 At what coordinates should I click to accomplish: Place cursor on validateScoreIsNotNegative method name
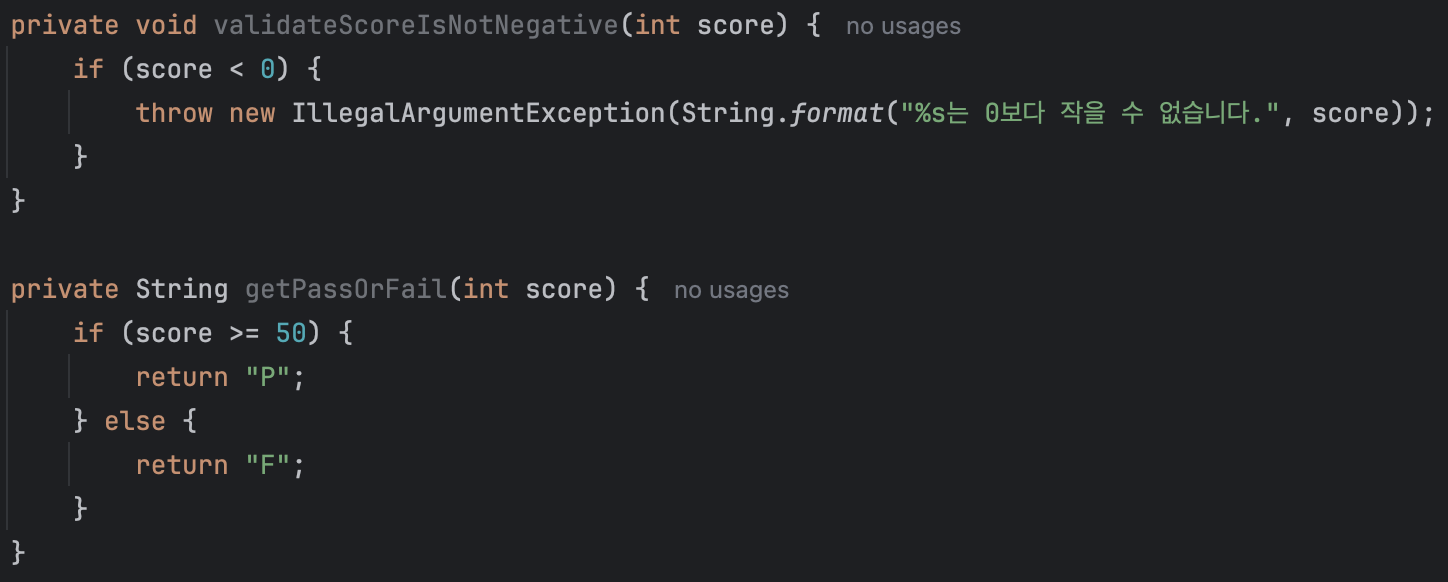click(x=416, y=26)
